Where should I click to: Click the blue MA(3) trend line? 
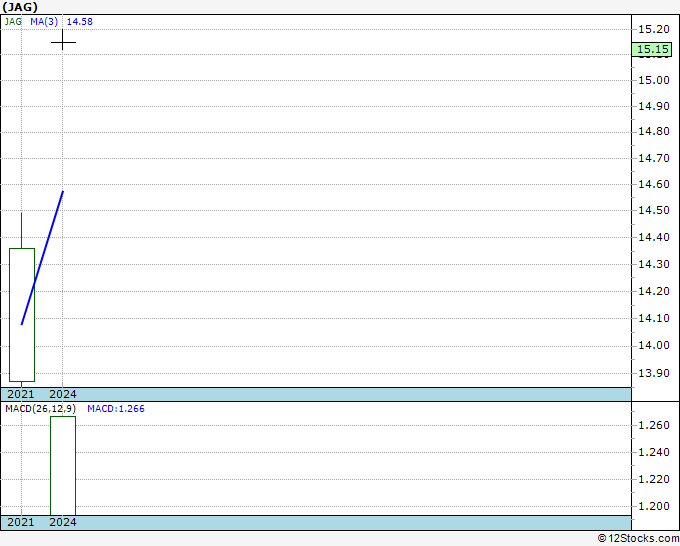(x=42, y=258)
